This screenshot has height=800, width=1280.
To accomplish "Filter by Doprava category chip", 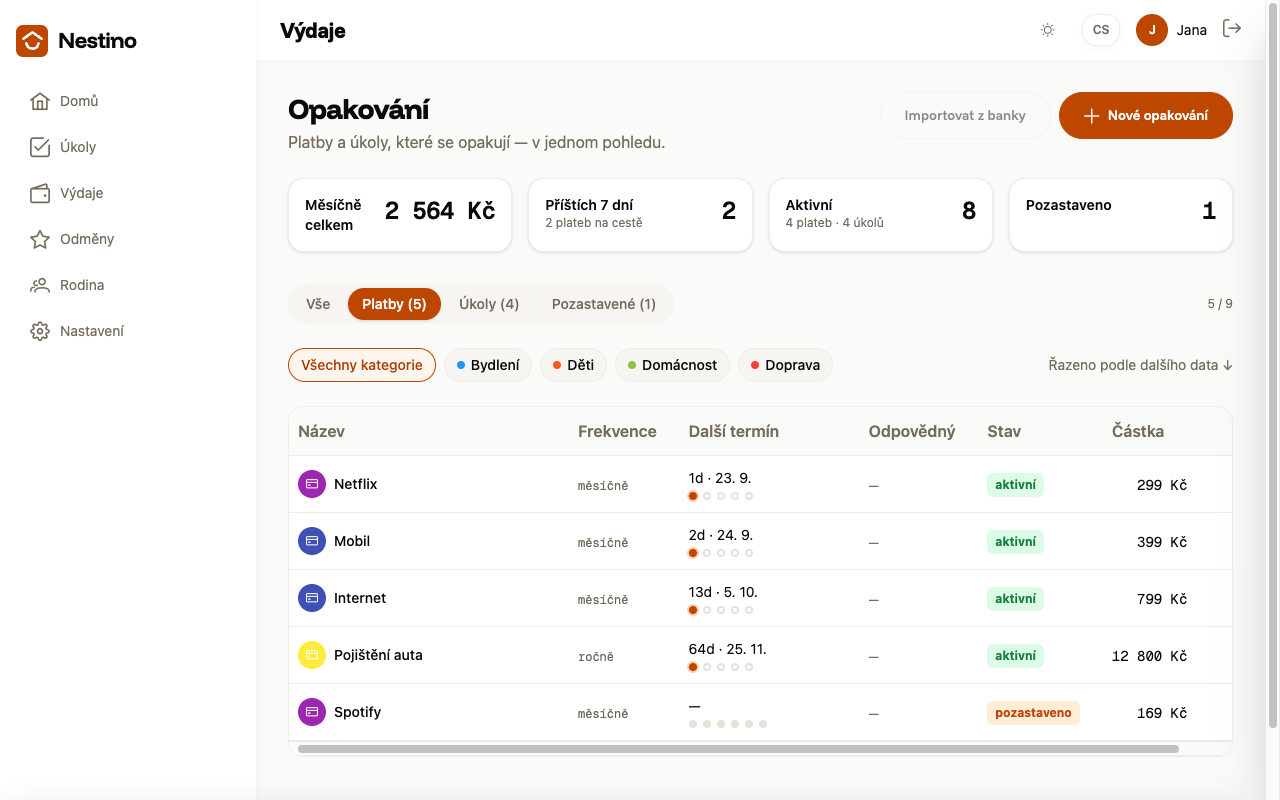I will [x=785, y=365].
